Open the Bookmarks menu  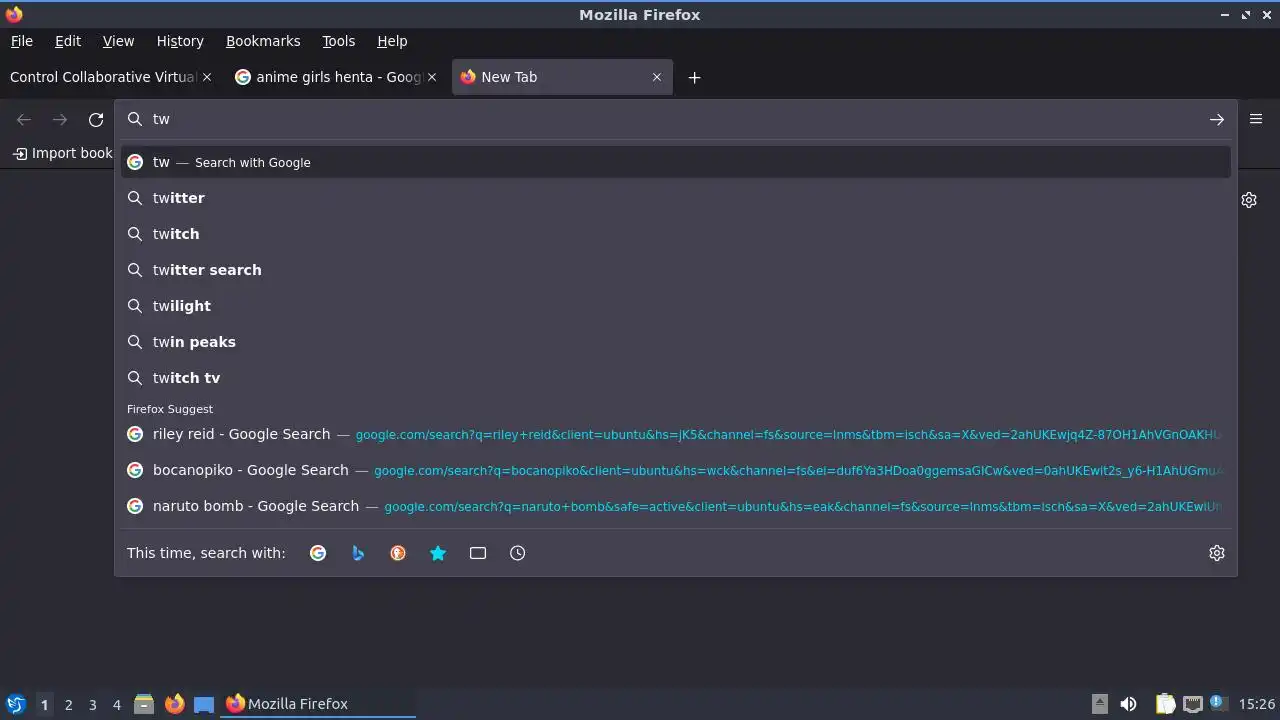point(263,41)
